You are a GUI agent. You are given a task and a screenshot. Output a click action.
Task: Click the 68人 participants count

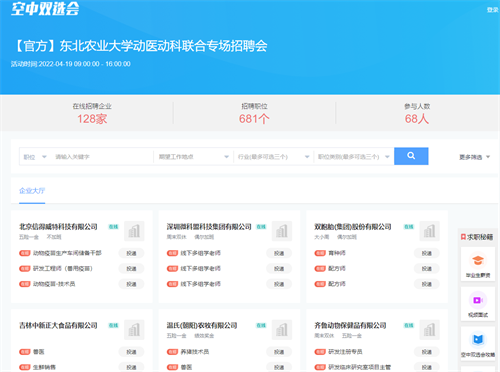(417, 119)
